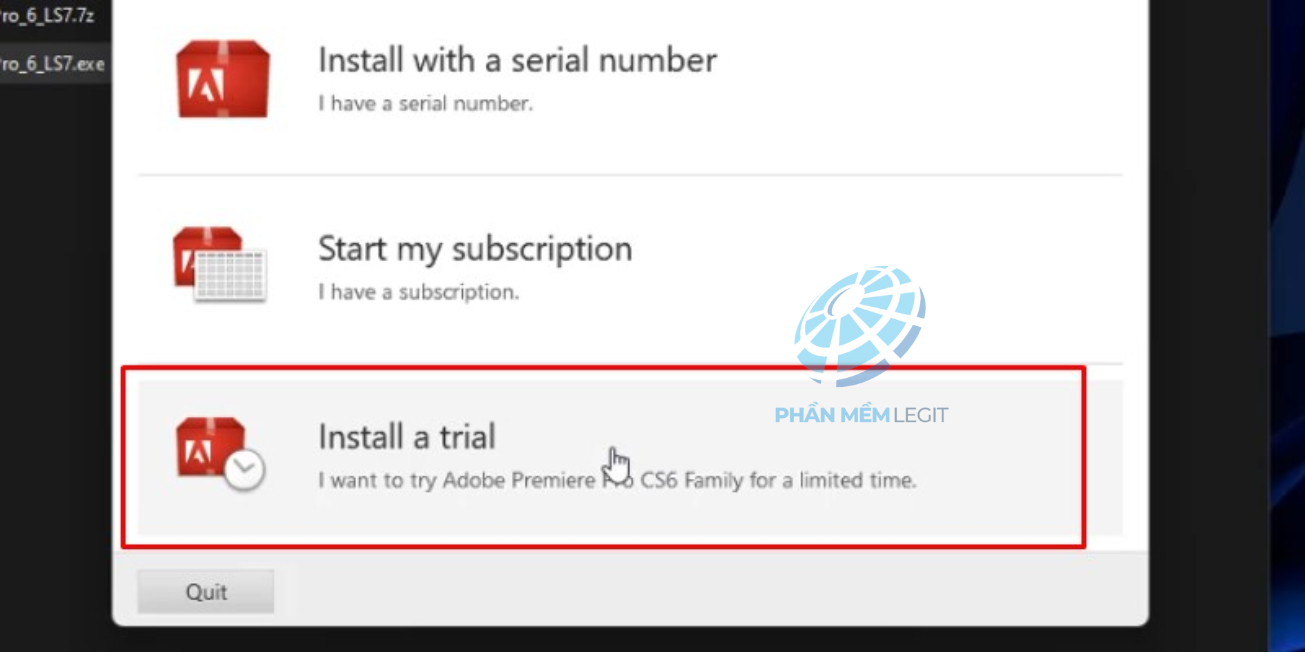Click the red Adobe box serial number icon
The width and height of the screenshot is (1305, 656).
222,79
